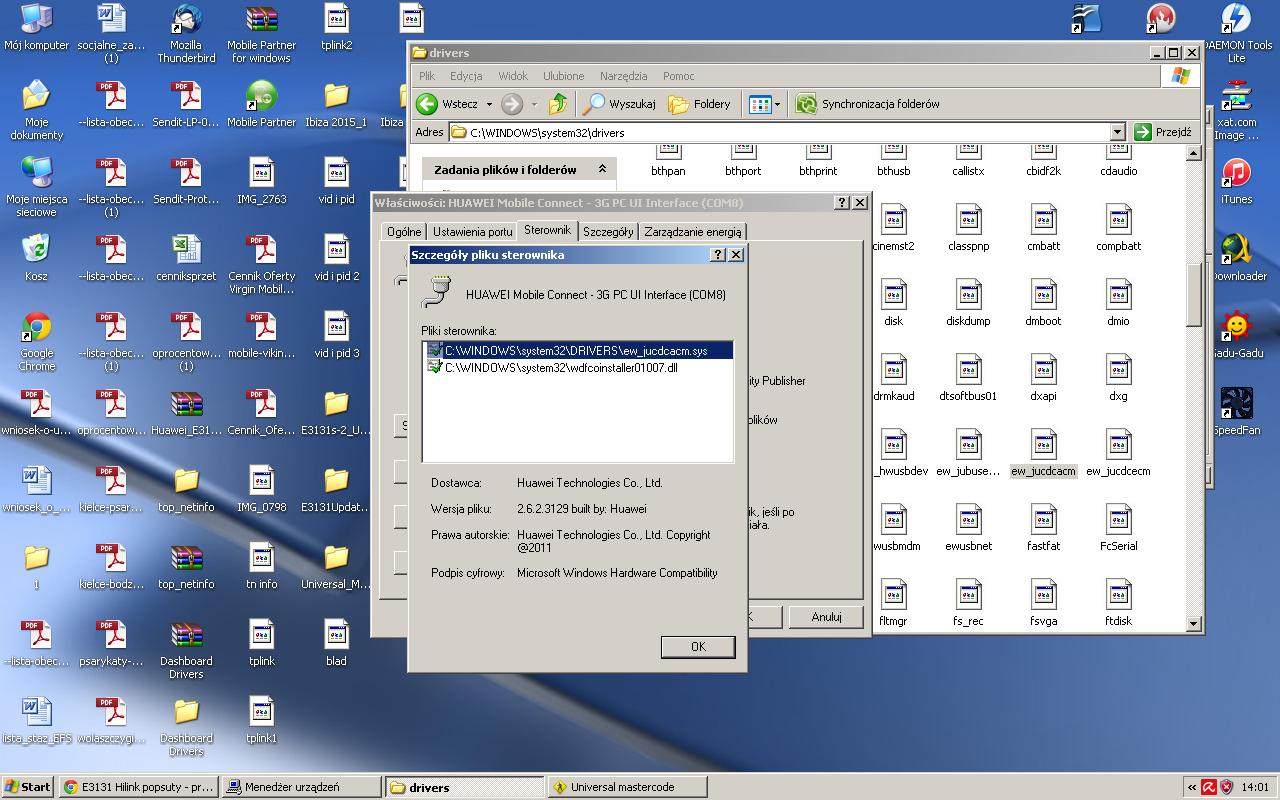The width and height of the screenshot is (1280, 800).
Task: Open the Mozilla Thunderbird desktop icon
Action: (x=186, y=20)
